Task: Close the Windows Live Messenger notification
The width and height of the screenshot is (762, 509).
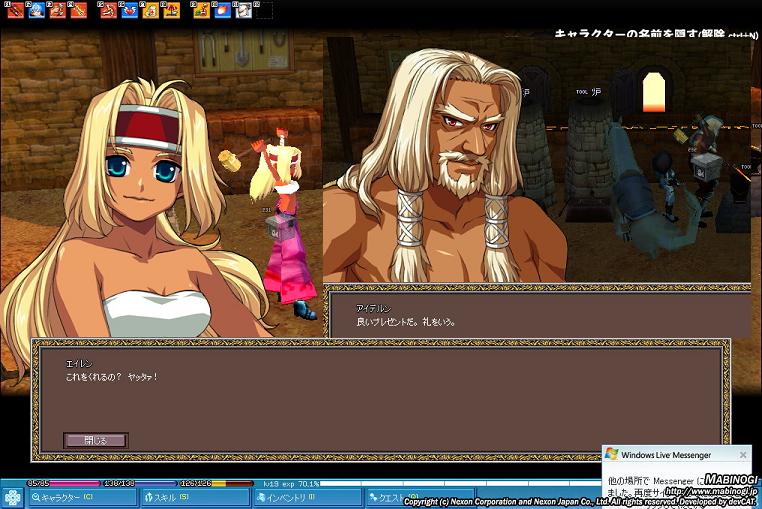Action: 743,455
